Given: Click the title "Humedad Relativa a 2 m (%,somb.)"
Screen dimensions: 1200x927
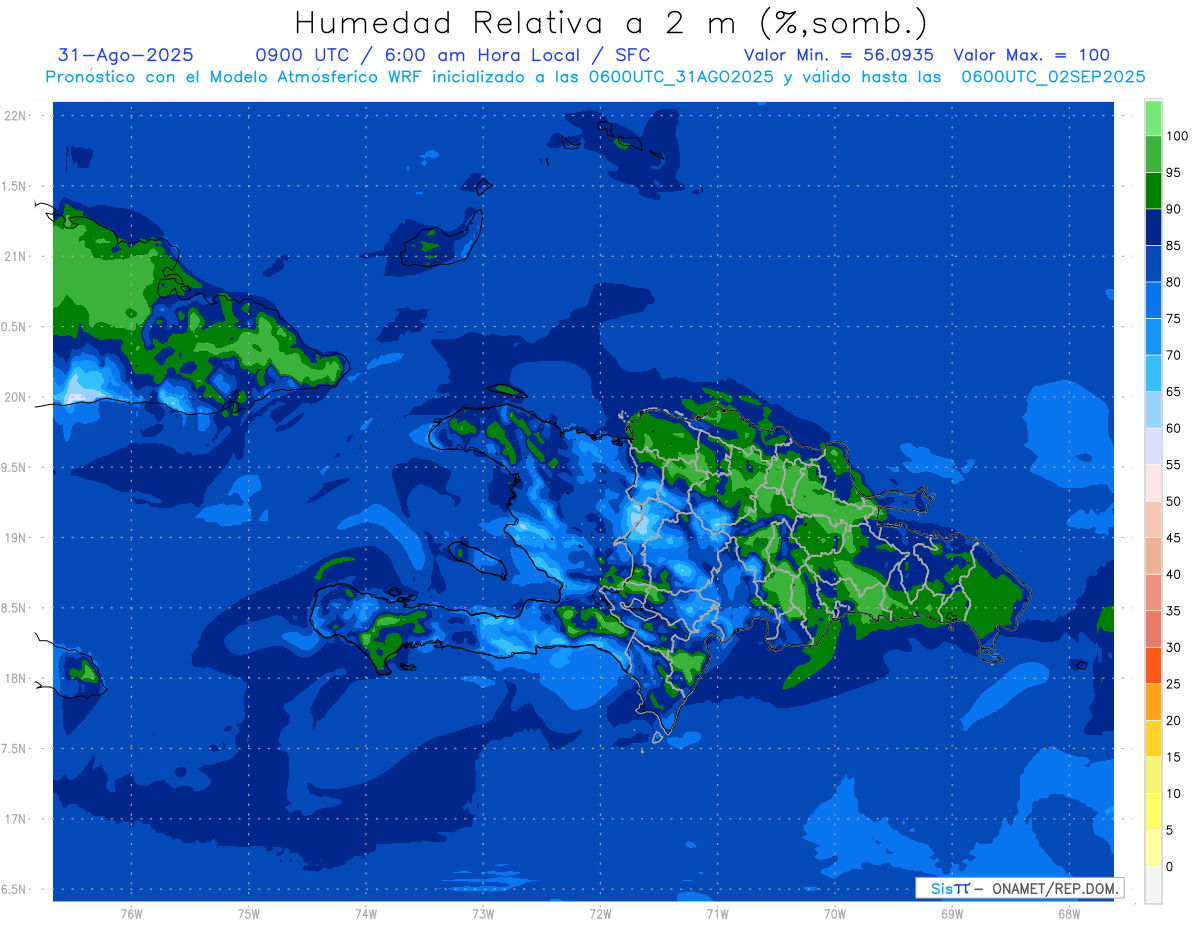Looking at the screenshot, I should 611,22.
